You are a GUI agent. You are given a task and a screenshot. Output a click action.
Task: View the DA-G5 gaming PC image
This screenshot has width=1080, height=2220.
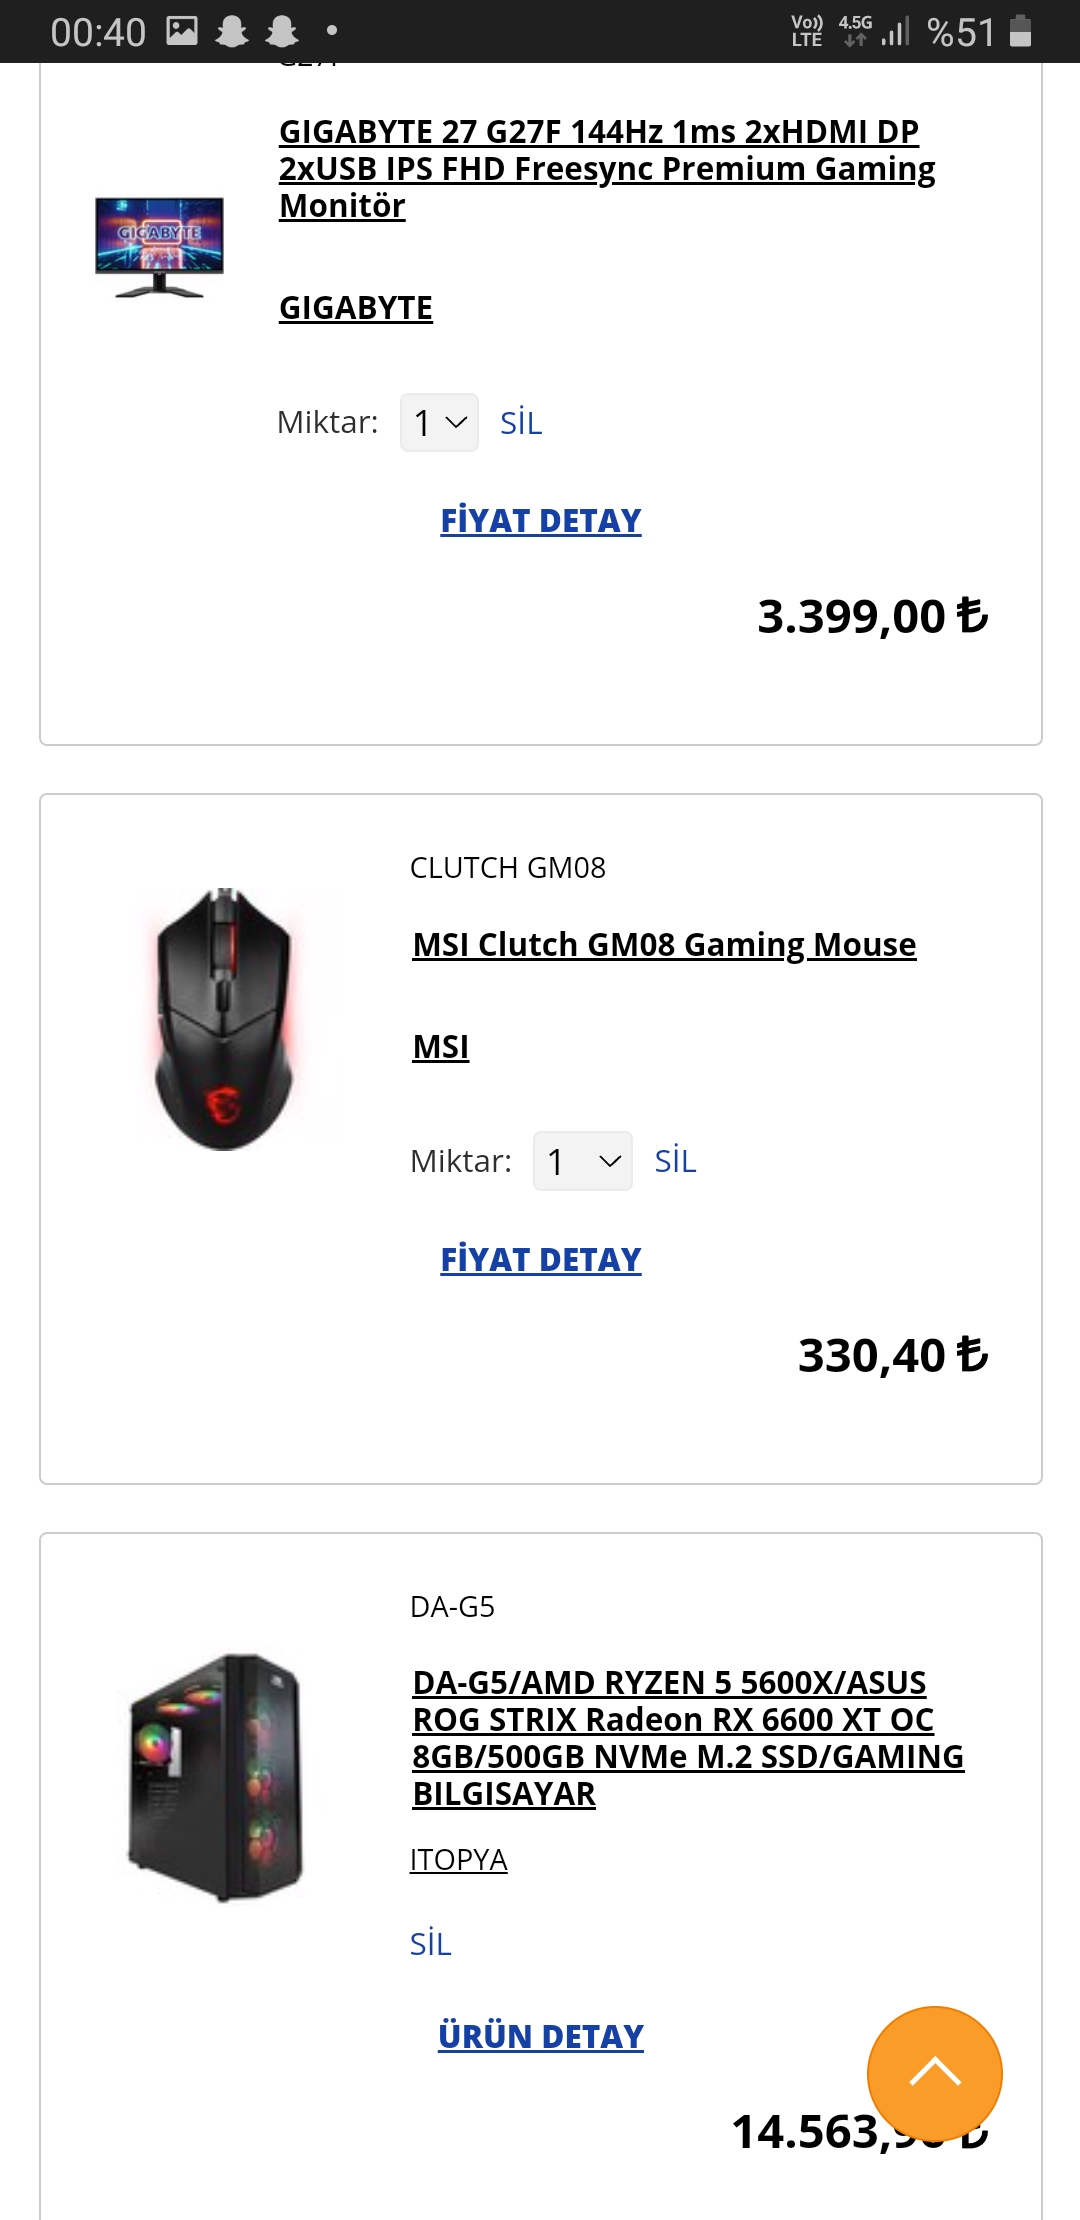tap(216, 1777)
